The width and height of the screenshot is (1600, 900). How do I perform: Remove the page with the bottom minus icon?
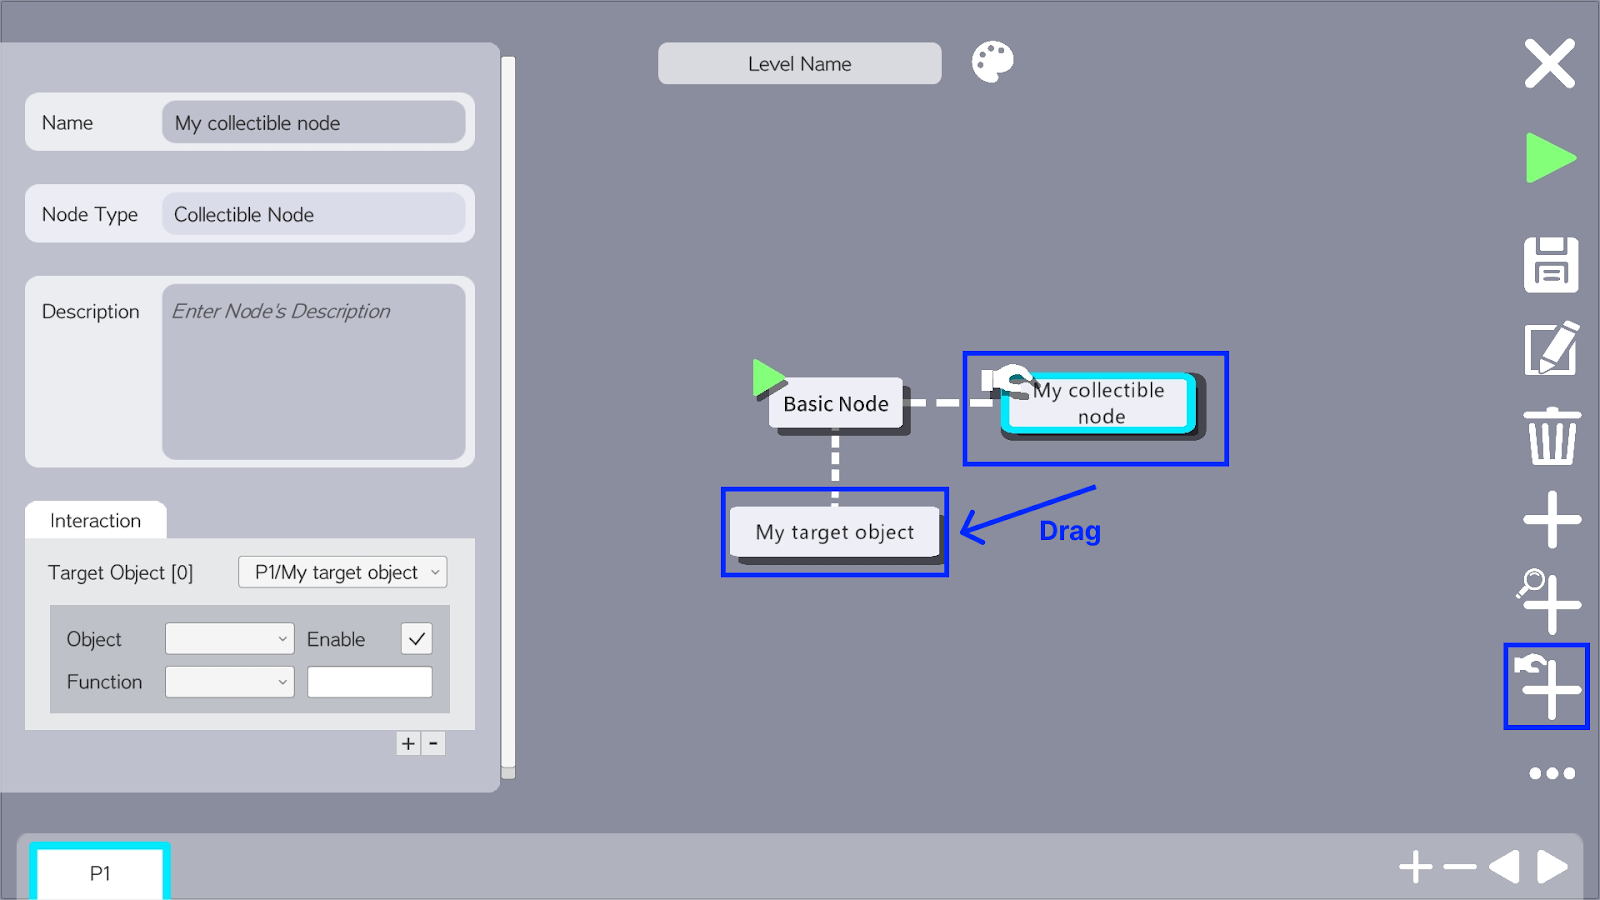pyautogui.click(x=1460, y=867)
